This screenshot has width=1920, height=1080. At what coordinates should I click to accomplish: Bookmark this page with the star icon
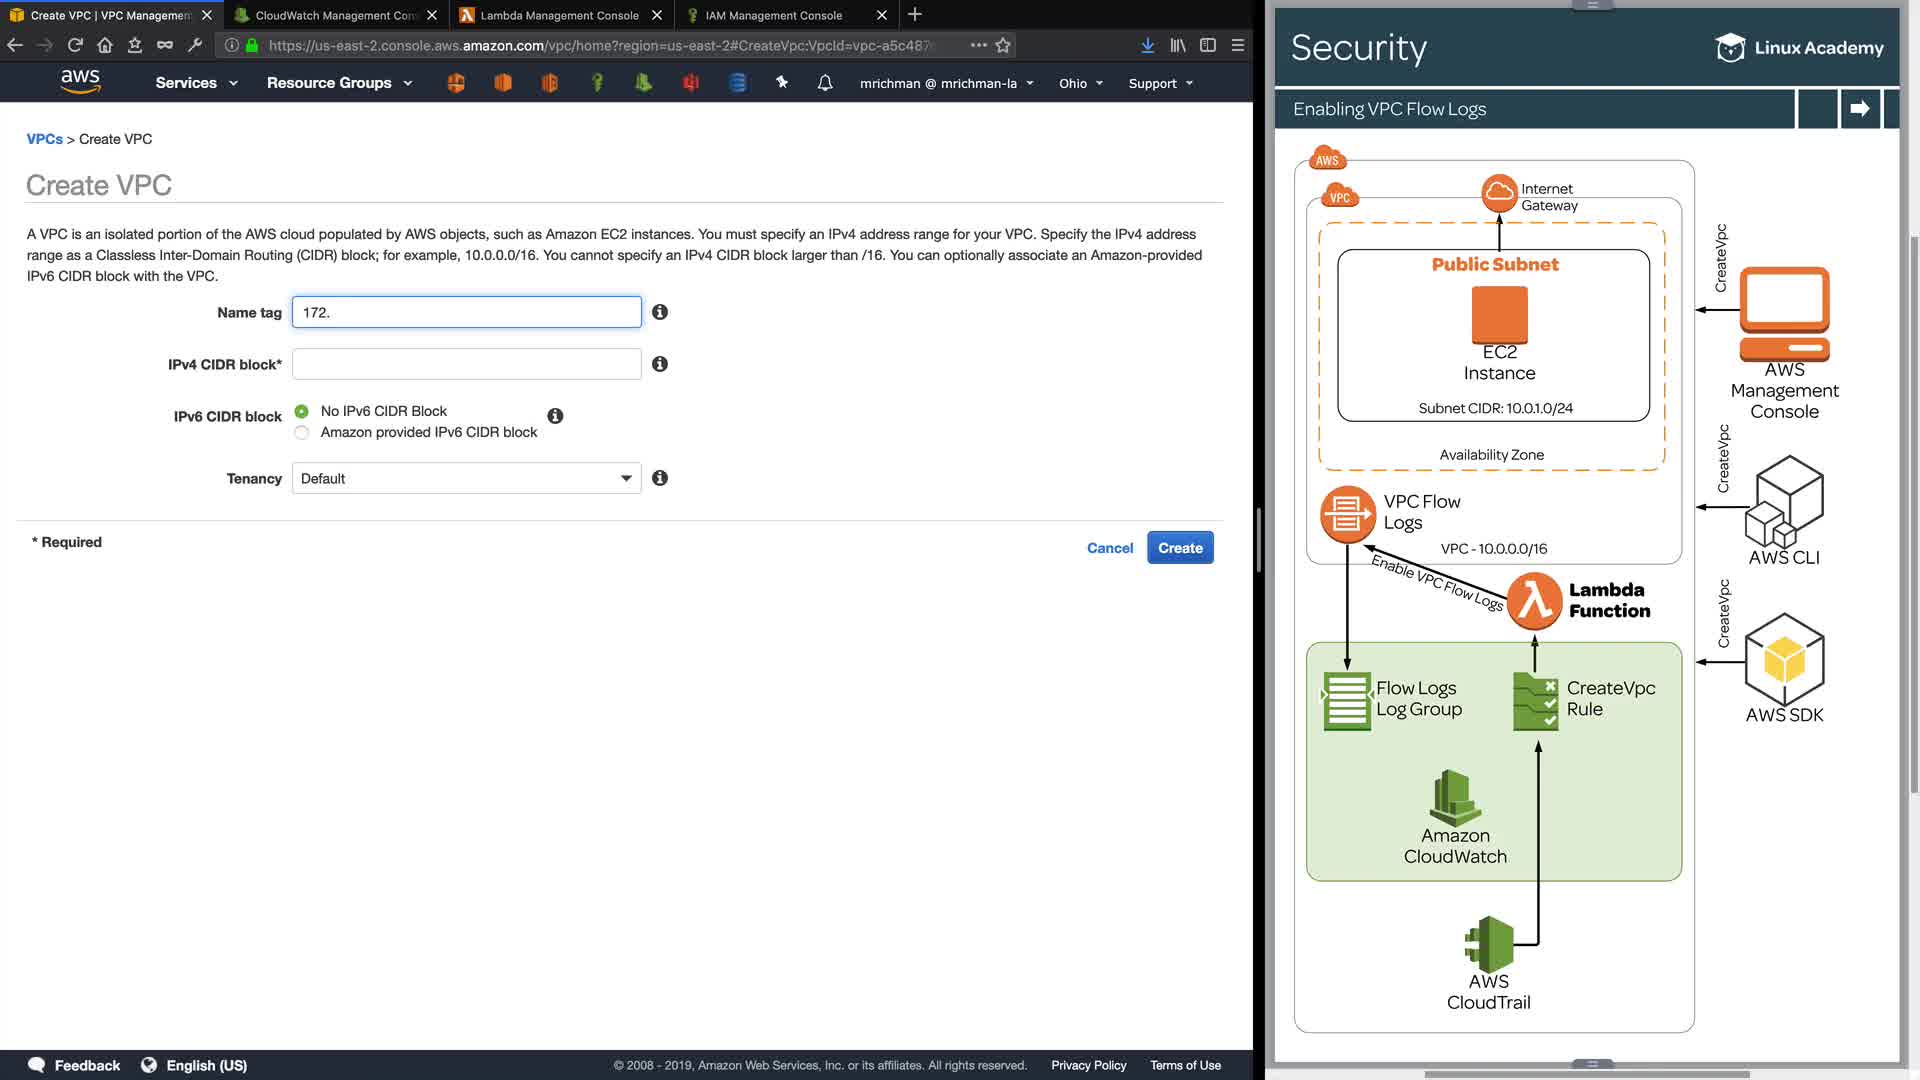pyautogui.click(x=1003, y=45)
